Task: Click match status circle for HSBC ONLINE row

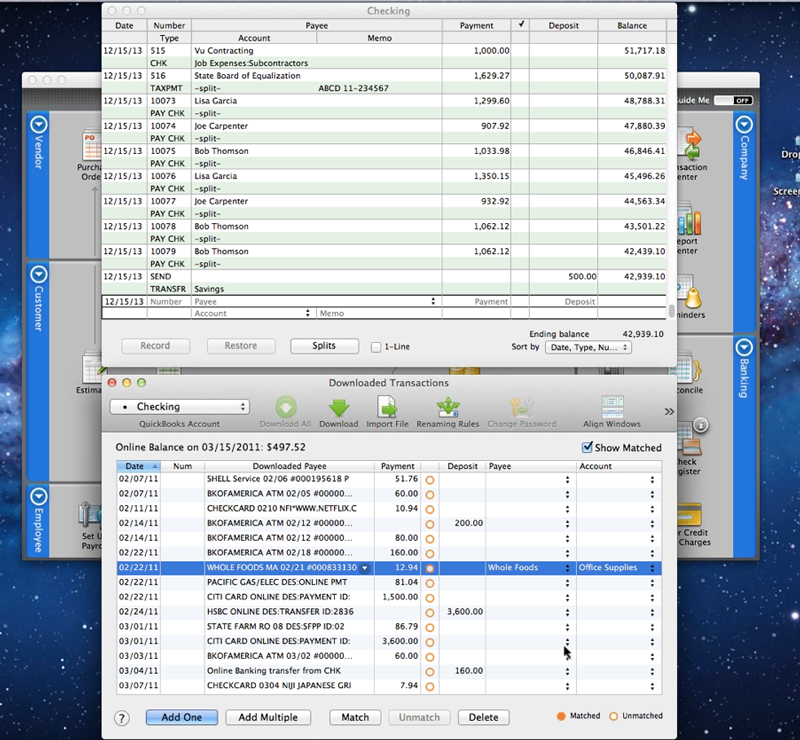Action: point(430,613)
